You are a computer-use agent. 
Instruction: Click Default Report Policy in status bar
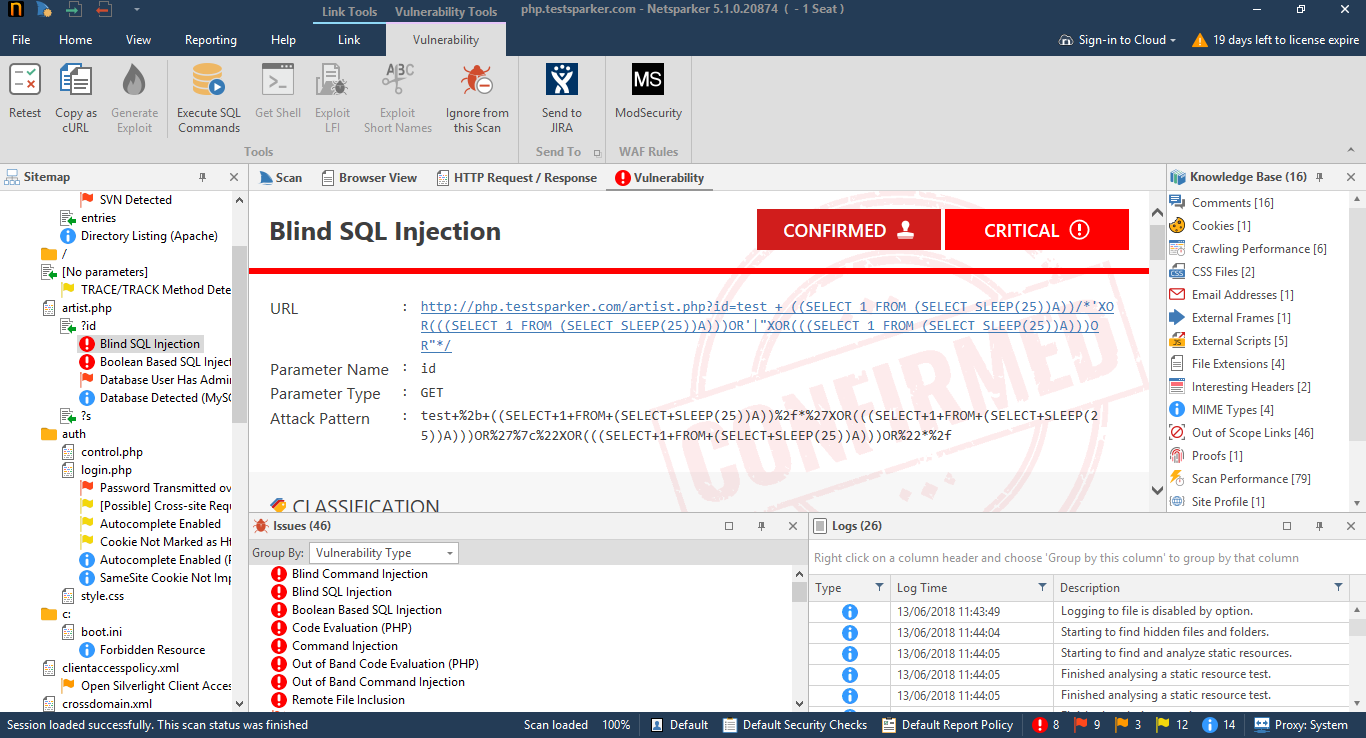[948, 725]
